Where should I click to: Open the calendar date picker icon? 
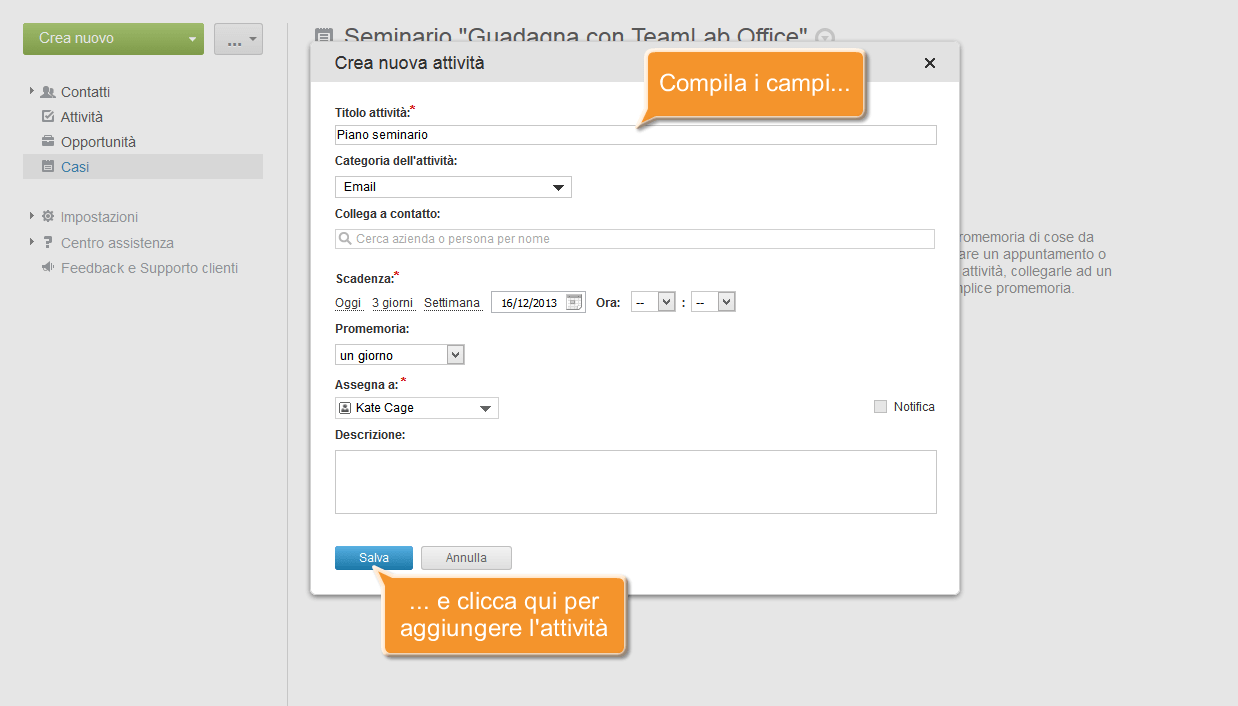coord(574,302)
